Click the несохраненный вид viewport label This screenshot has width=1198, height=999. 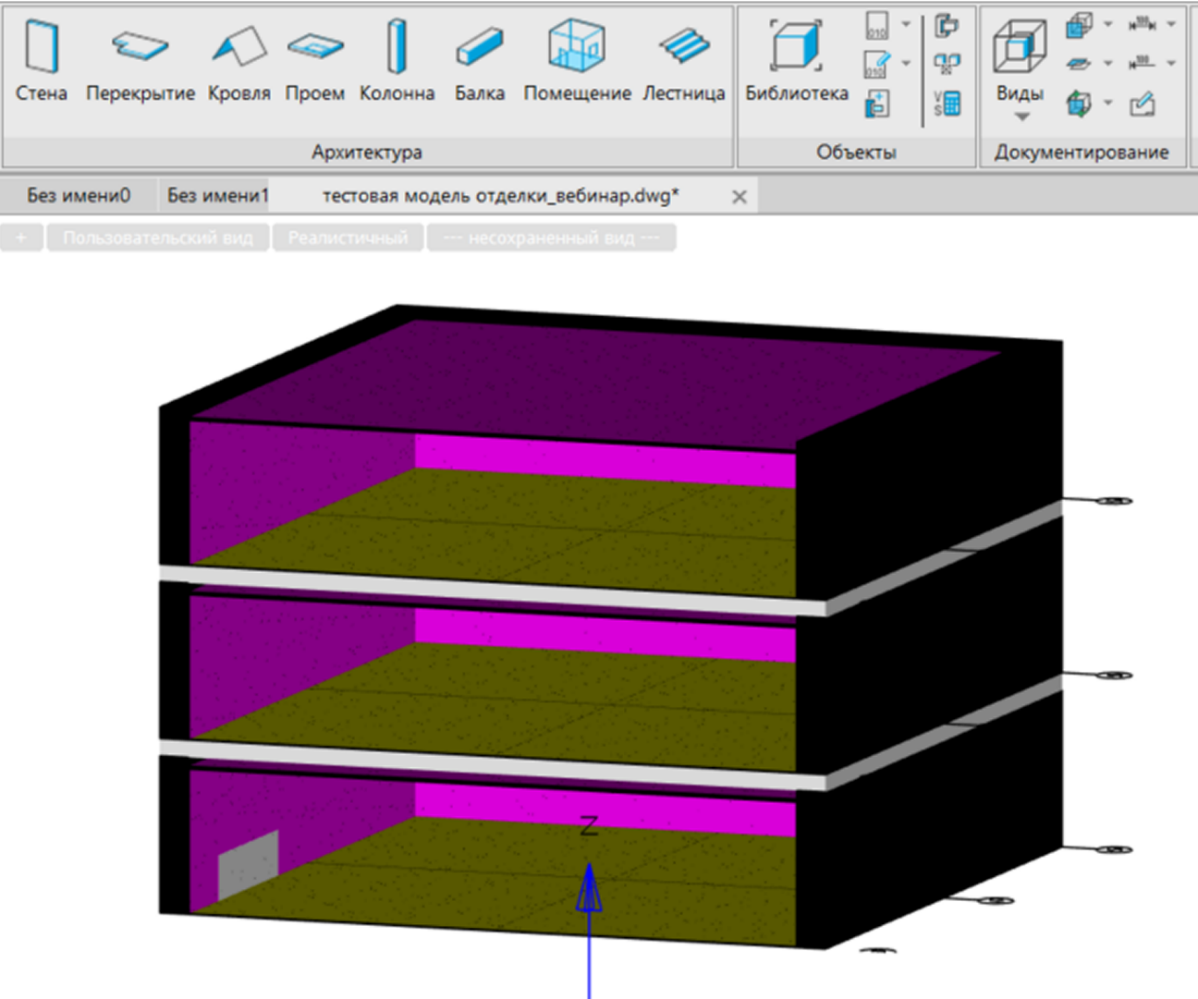[551, 238]
